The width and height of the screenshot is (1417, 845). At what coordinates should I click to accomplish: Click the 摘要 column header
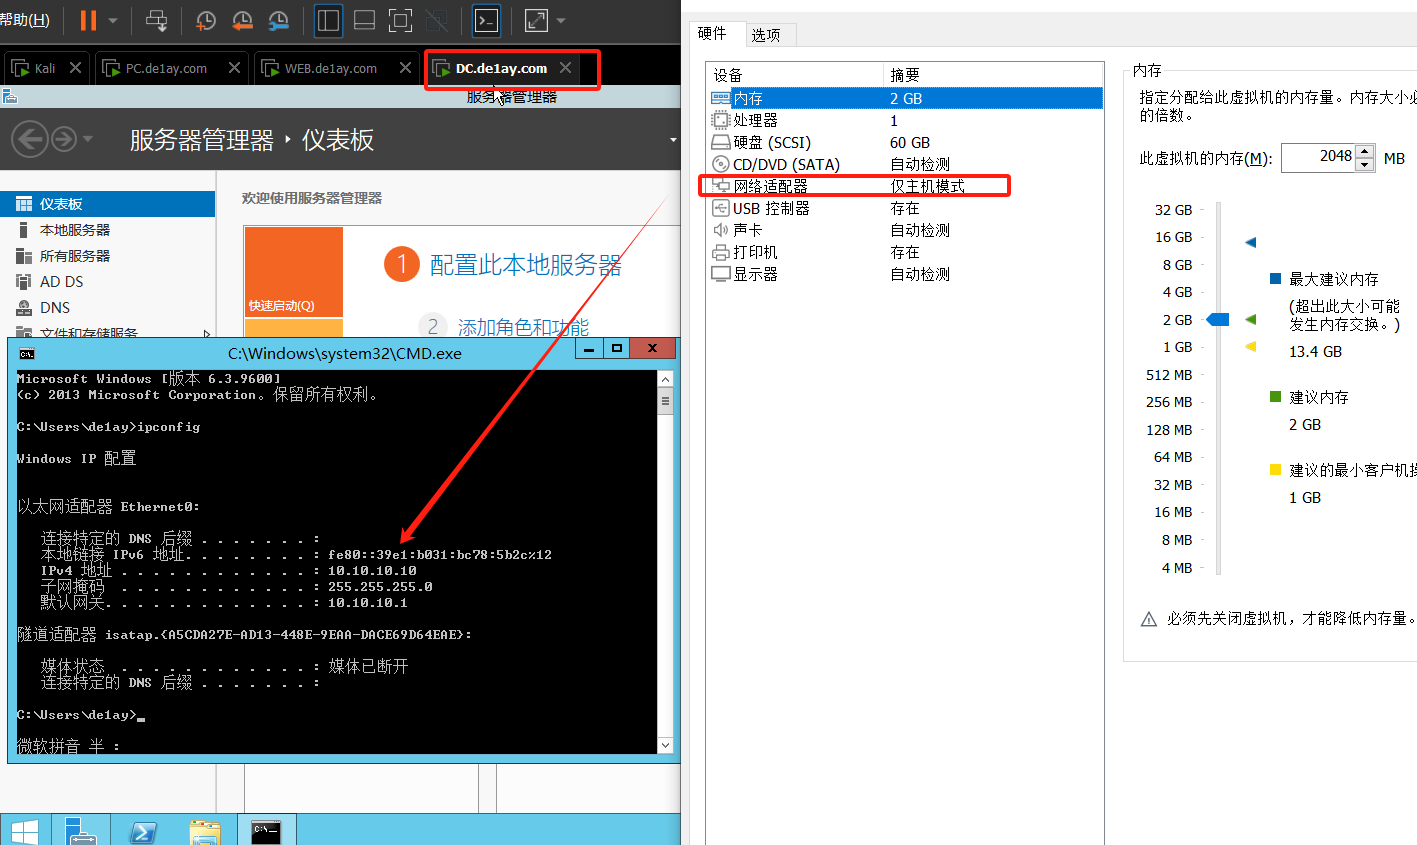993,75
